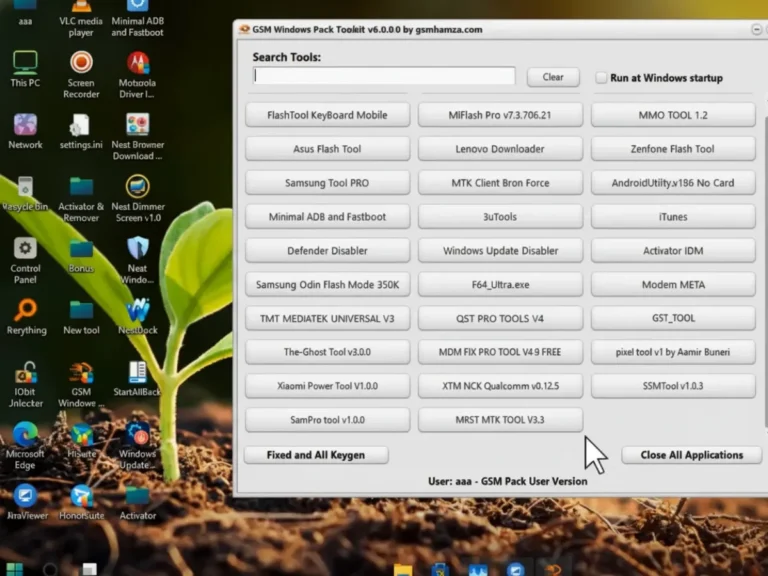Enable Run at Windows startup checkbox

click(602, 78)
